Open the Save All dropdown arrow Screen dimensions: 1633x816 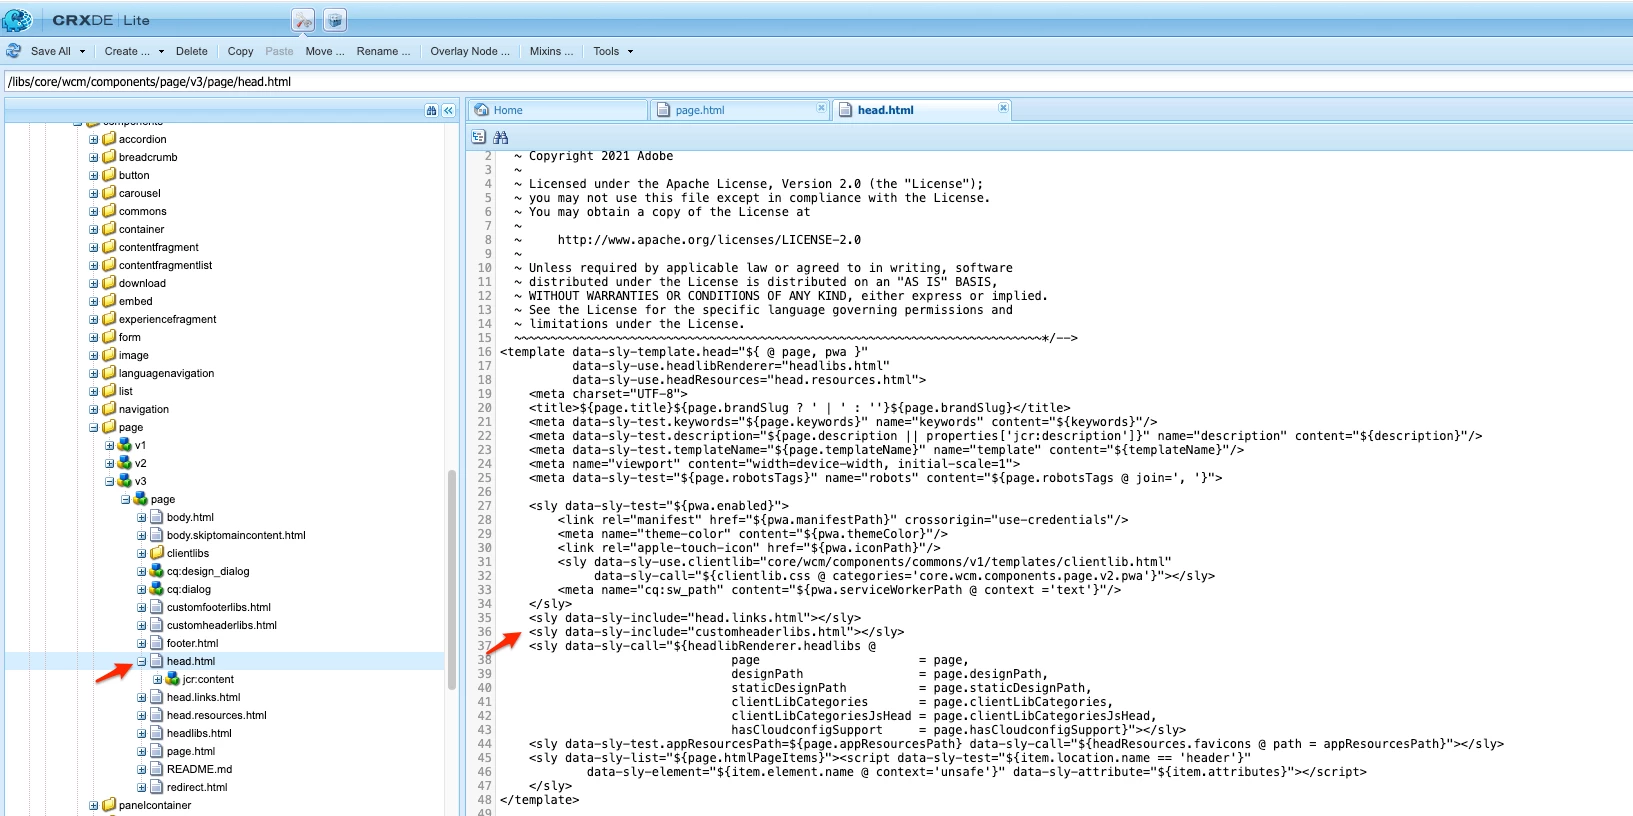82,51
